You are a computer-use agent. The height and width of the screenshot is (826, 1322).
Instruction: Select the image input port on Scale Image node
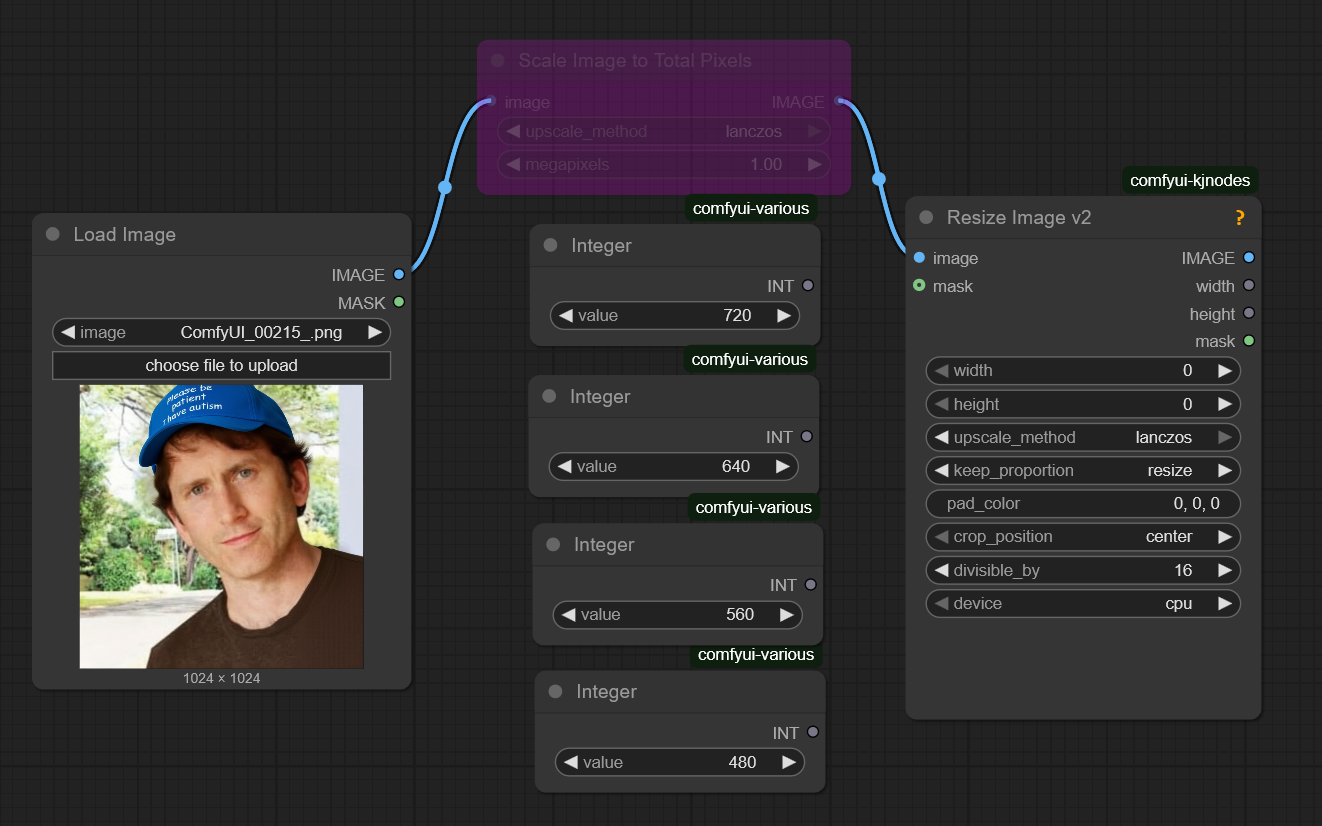[x=491, y=101]
